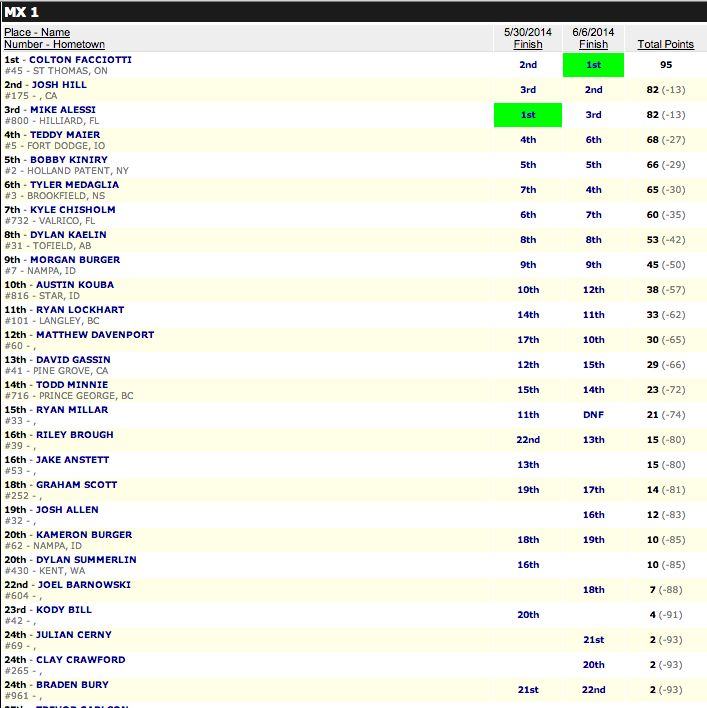Open Colton Facciotti rider profile

point(80,60)
